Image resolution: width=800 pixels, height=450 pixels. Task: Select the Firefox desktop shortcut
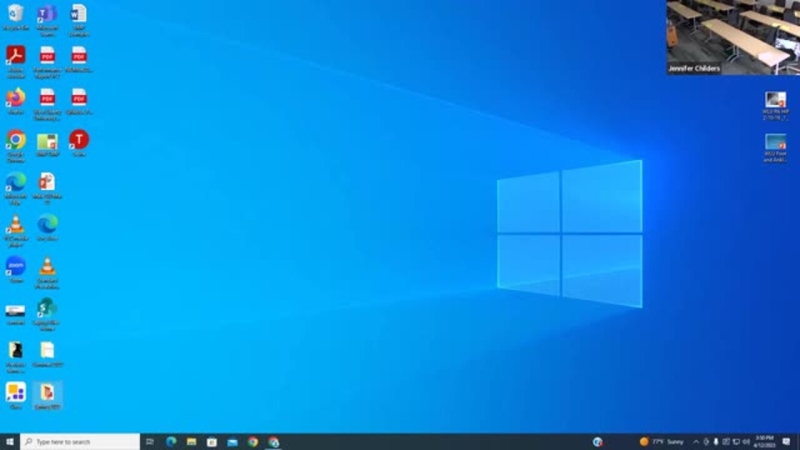click(x=15, y=98)
